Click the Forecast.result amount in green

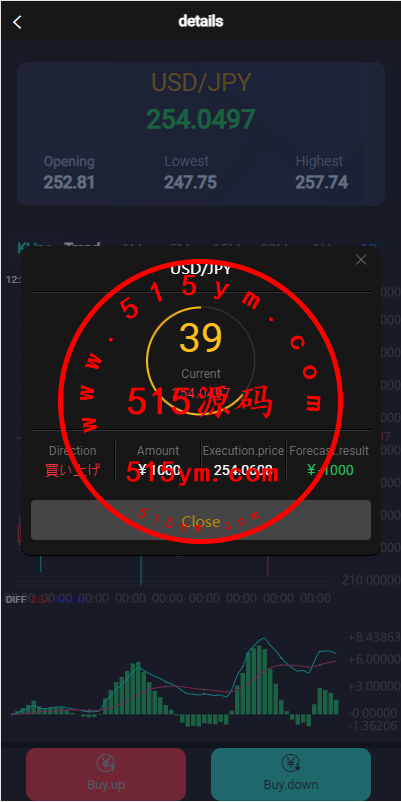(x=329, y=470)
